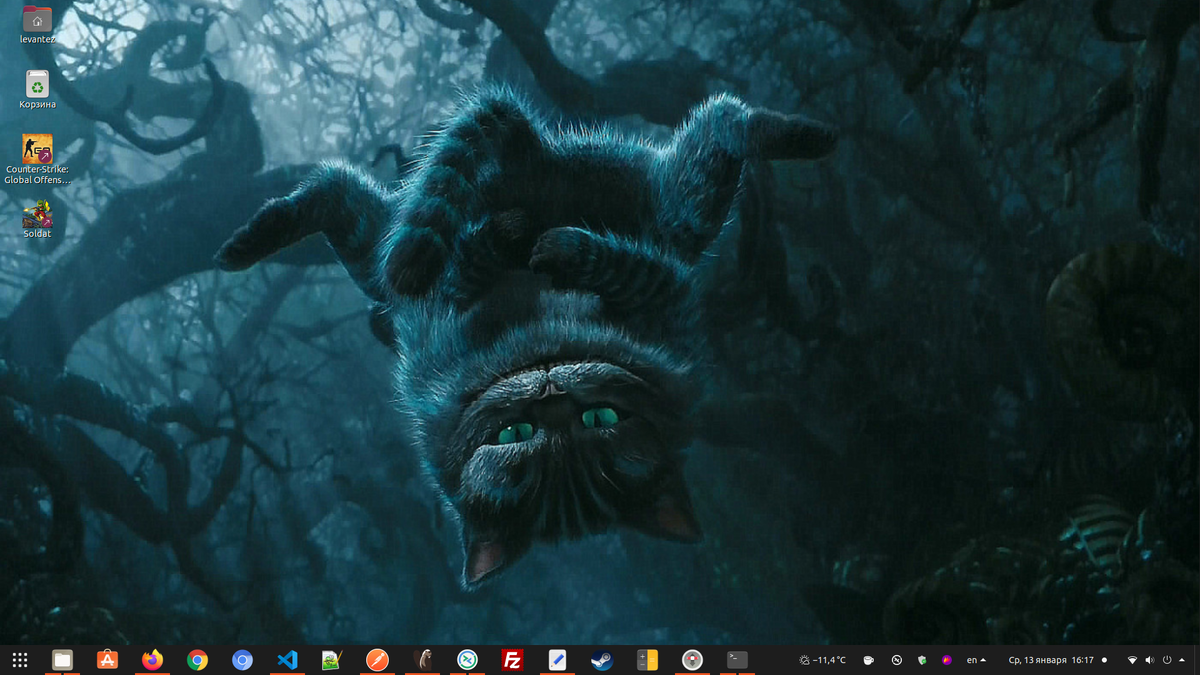Screen dimensions: 1200x675
Task: Open the Show Applications grid
Action: pos(19,660)
